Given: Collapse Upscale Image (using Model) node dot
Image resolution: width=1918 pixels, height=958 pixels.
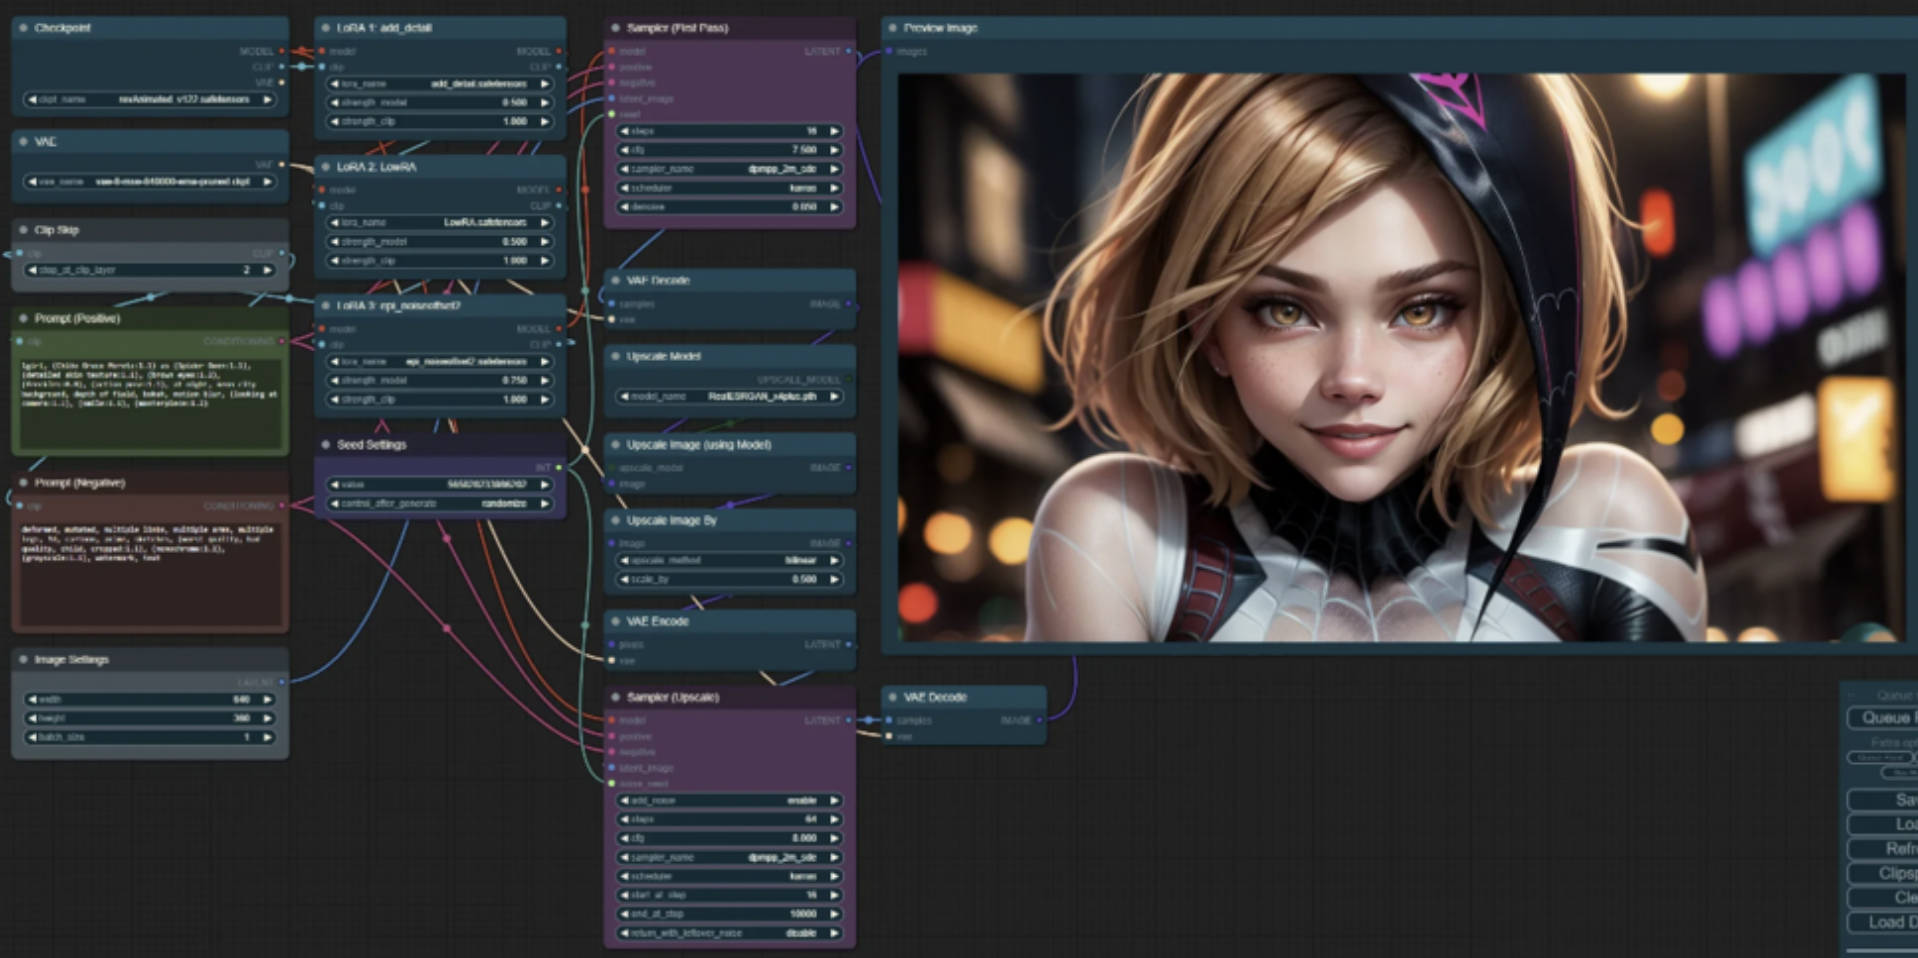Looking at the screenshot, I should click(615, 445).
